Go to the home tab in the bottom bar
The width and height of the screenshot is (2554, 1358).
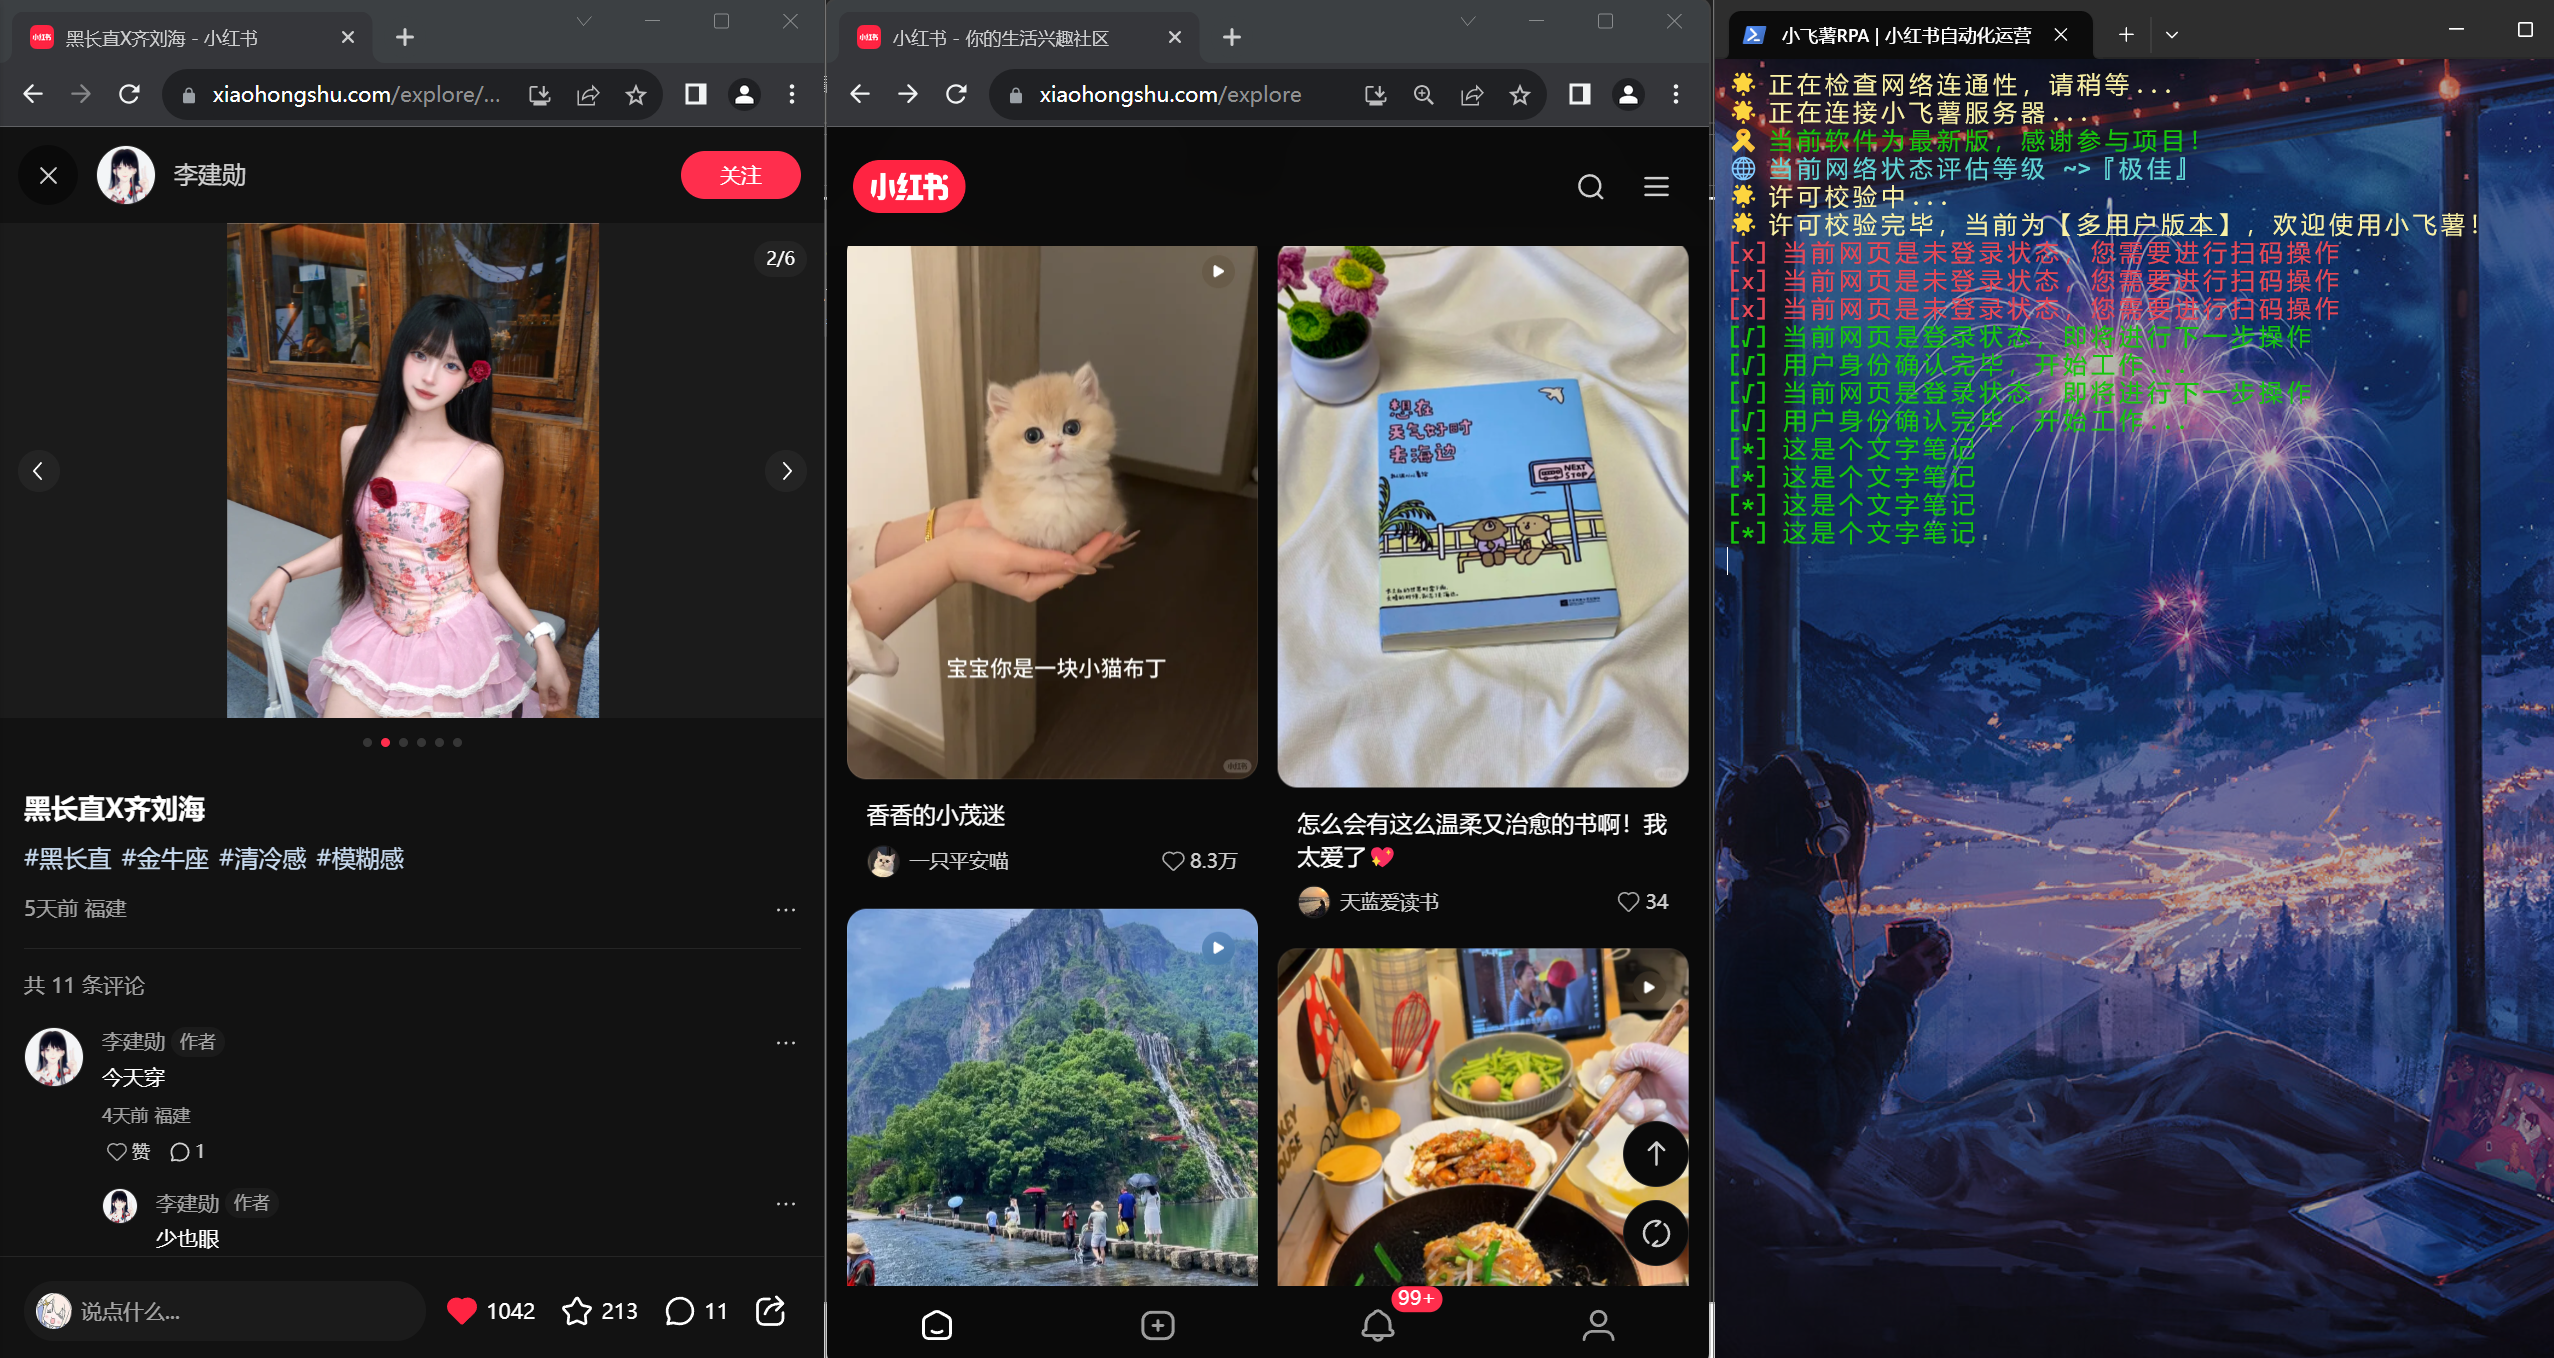[937, 1325]
